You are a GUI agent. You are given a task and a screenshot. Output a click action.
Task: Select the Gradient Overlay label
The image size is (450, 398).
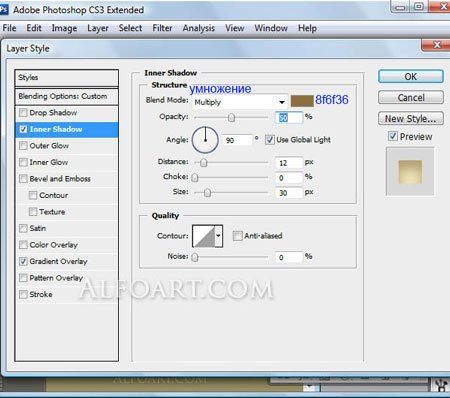coord(58,261)
